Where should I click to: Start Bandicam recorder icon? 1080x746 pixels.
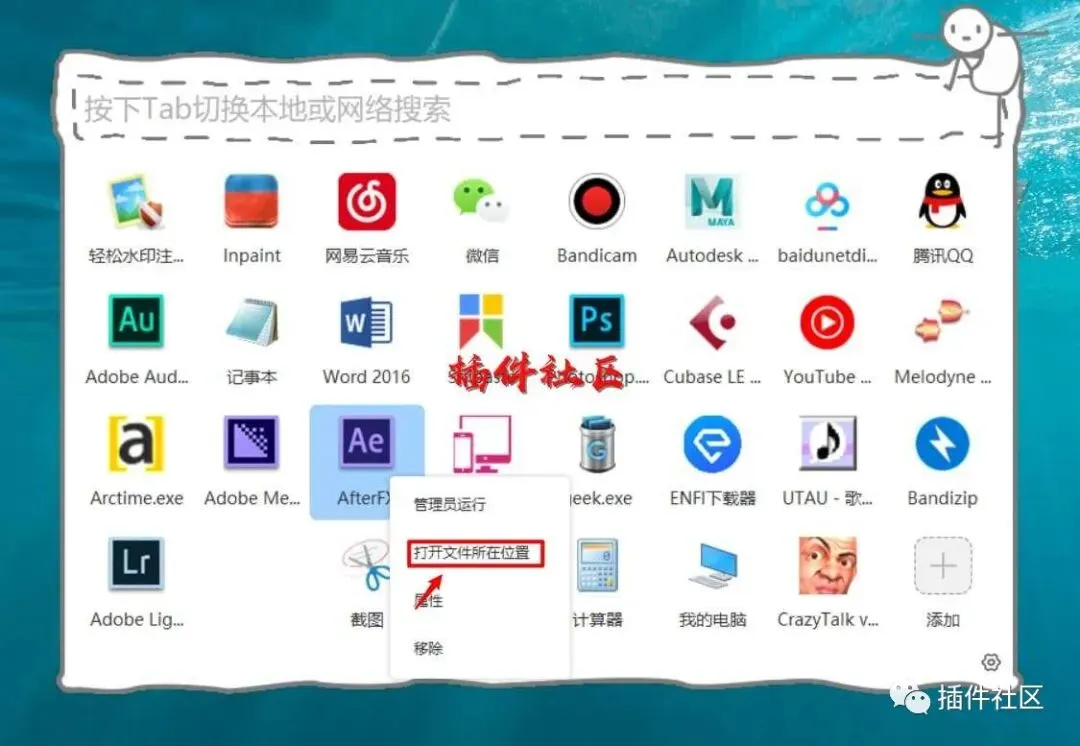point(596,202)
